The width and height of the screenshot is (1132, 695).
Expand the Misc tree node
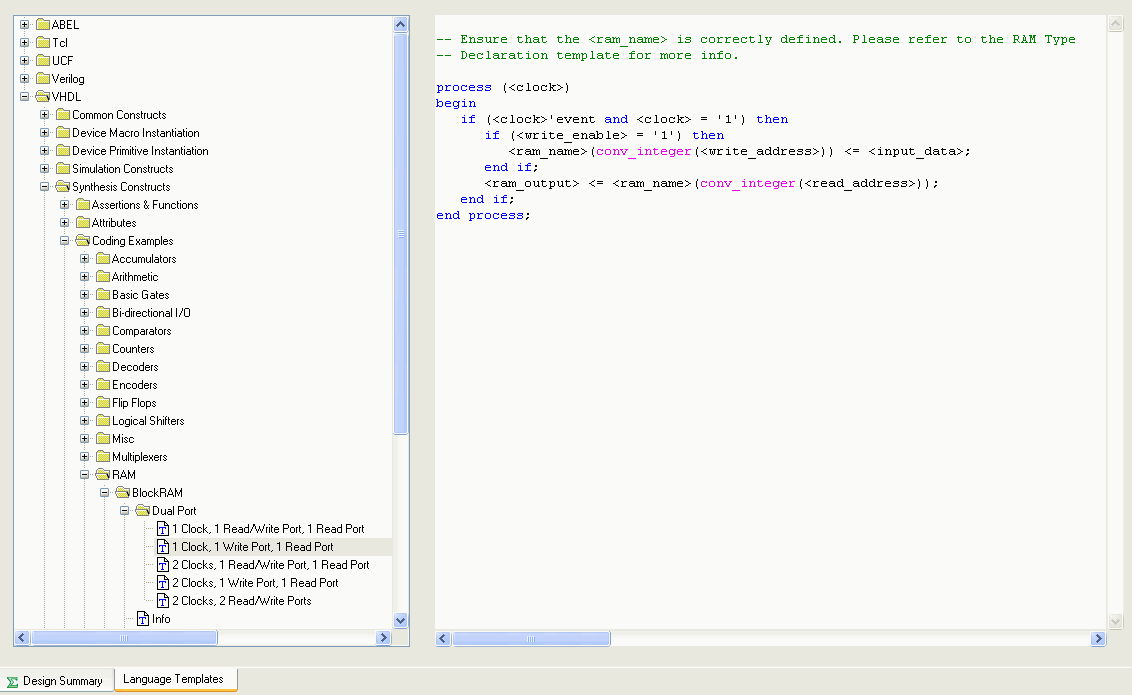pyautogui.click(x=85, y=439)
